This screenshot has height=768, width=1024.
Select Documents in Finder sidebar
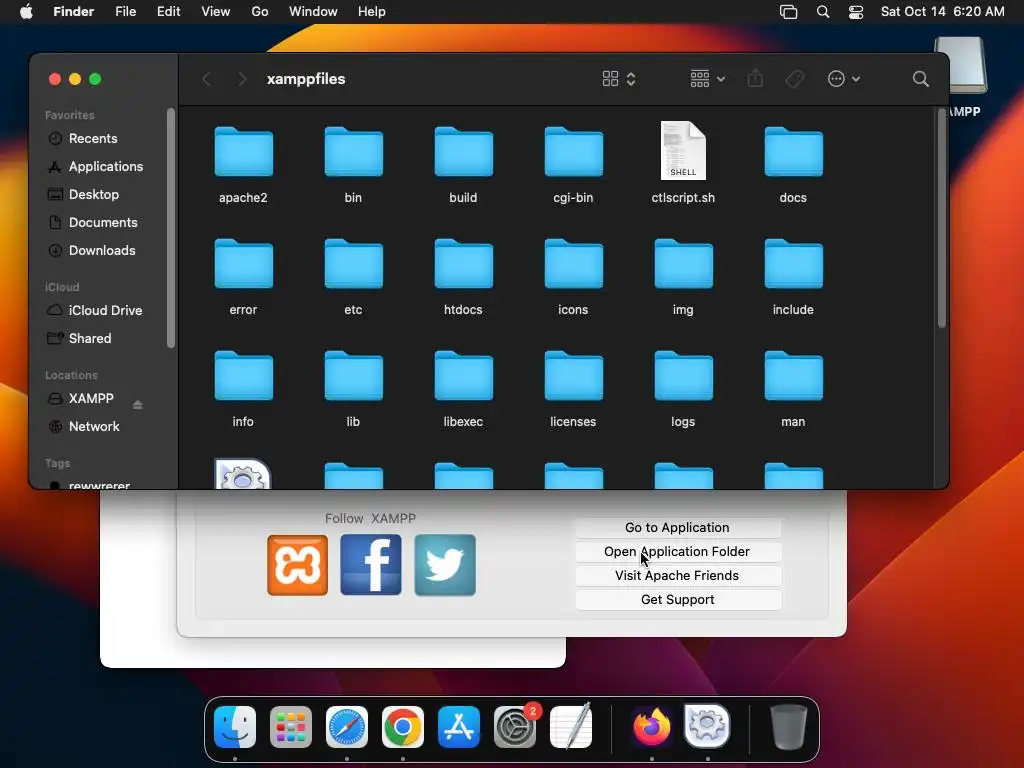[x=102, y=223]
